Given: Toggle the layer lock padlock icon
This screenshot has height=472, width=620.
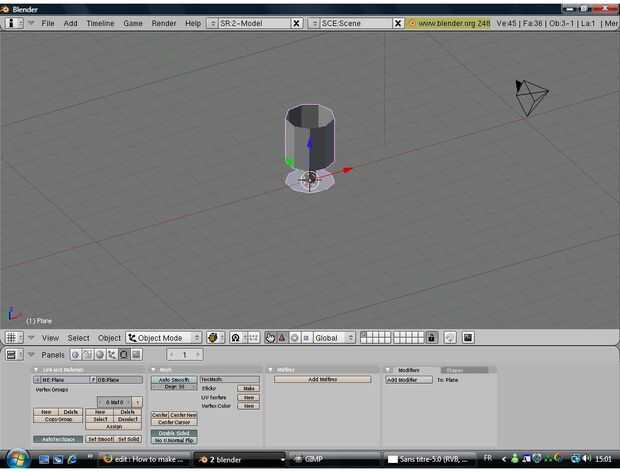Looking at the screenshot, I should click(431, 338).
